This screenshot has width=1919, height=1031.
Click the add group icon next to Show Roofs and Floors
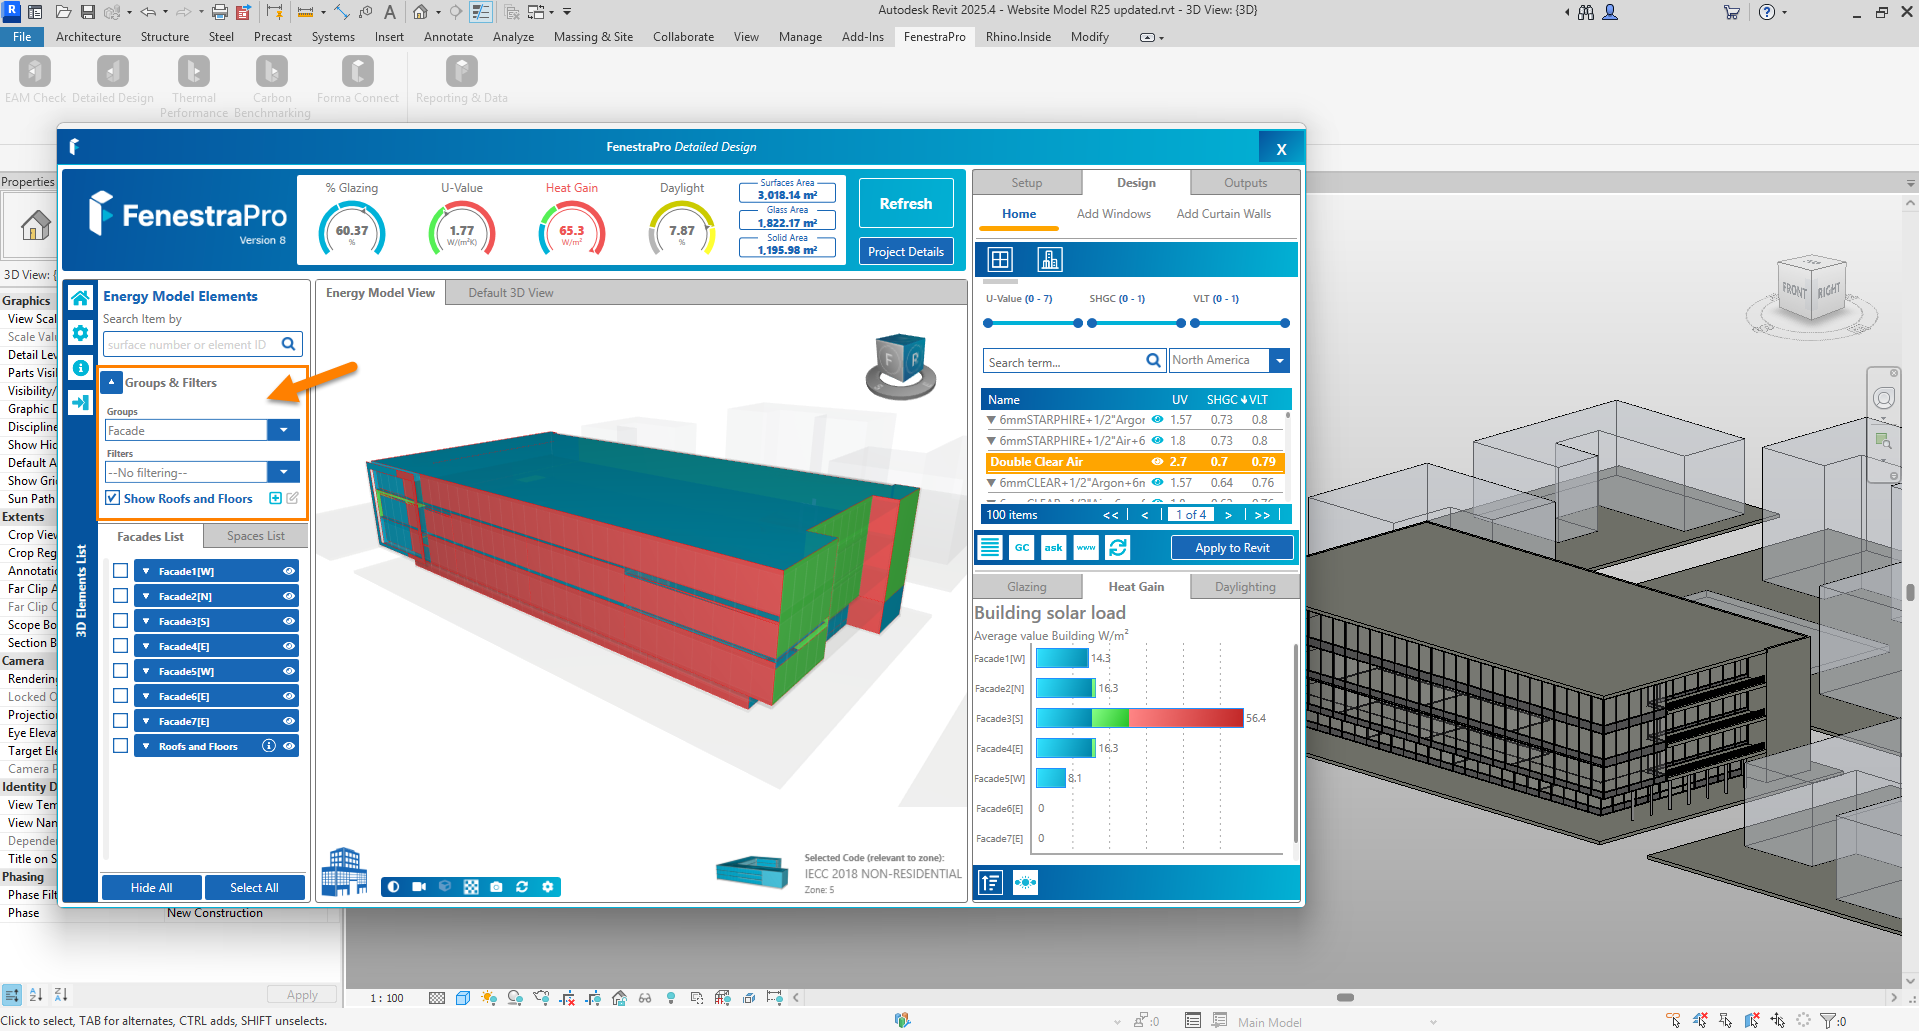(275, 498)
